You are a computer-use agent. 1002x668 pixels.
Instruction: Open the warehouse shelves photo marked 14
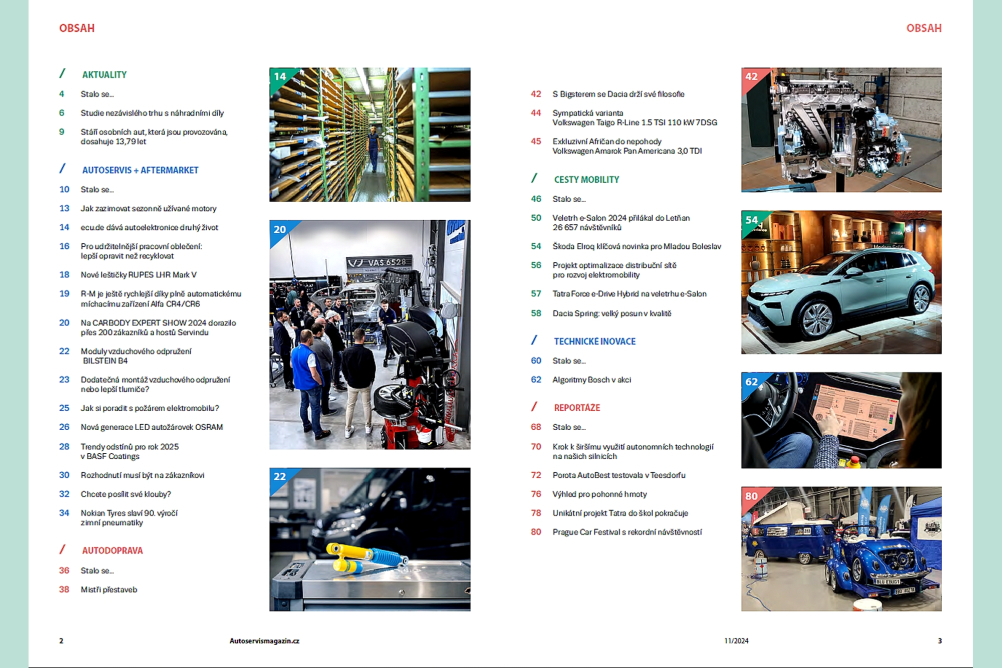pyautogui.click(x=370, y=135)
